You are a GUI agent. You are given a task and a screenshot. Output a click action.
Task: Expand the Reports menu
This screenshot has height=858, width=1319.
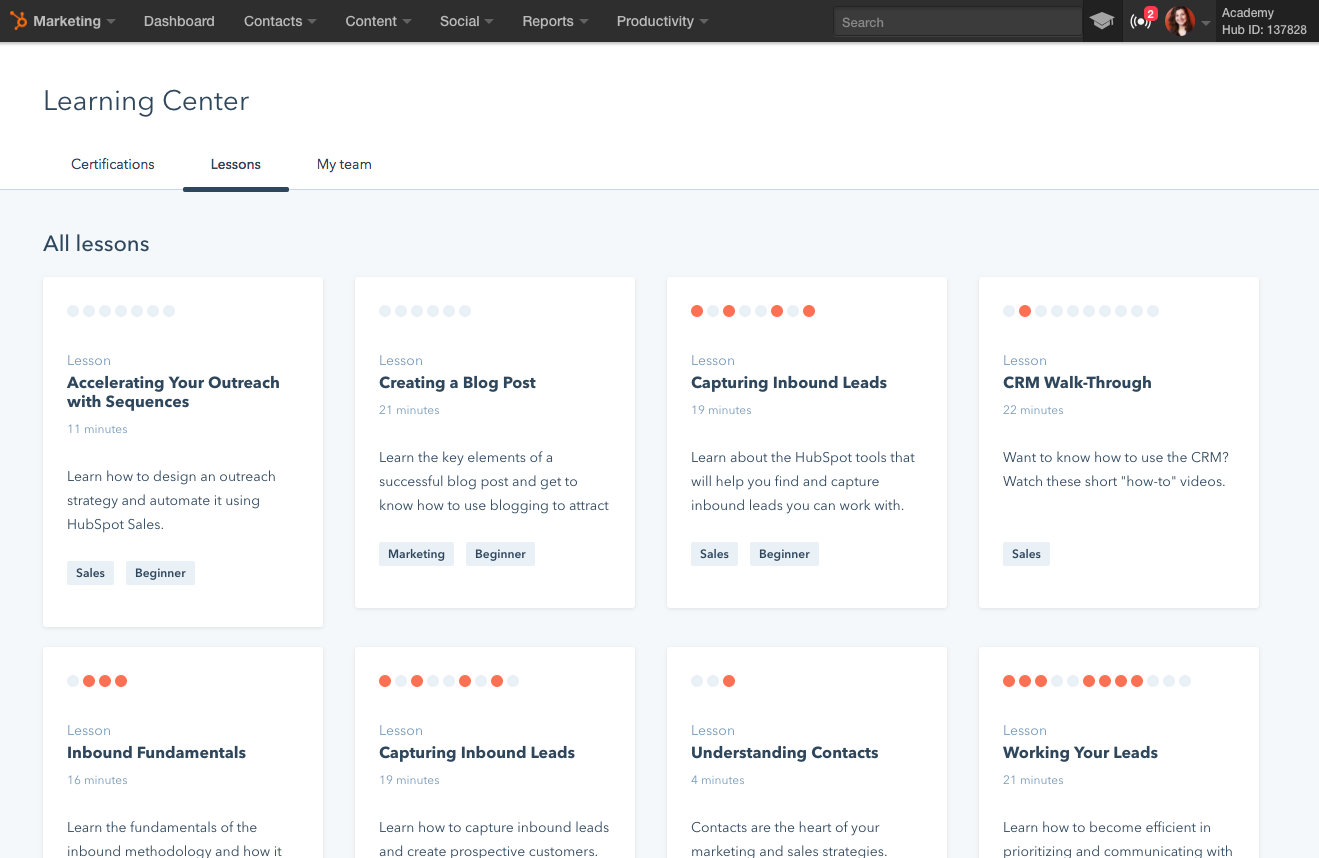555,21
